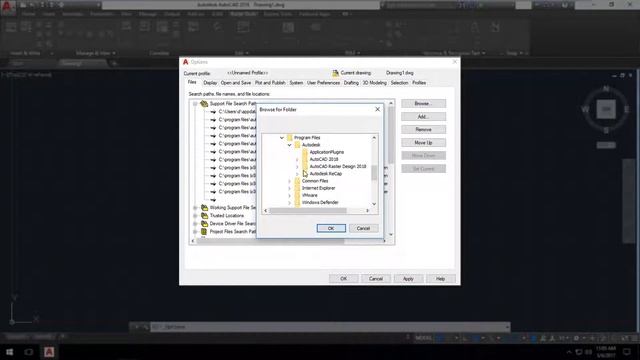Select the Autodesk ReCap folder

pos(326,173)
